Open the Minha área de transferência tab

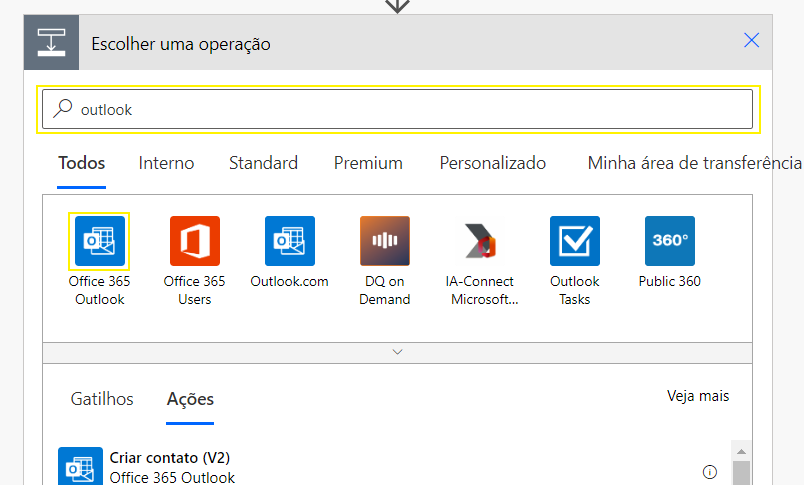[694, 163]
